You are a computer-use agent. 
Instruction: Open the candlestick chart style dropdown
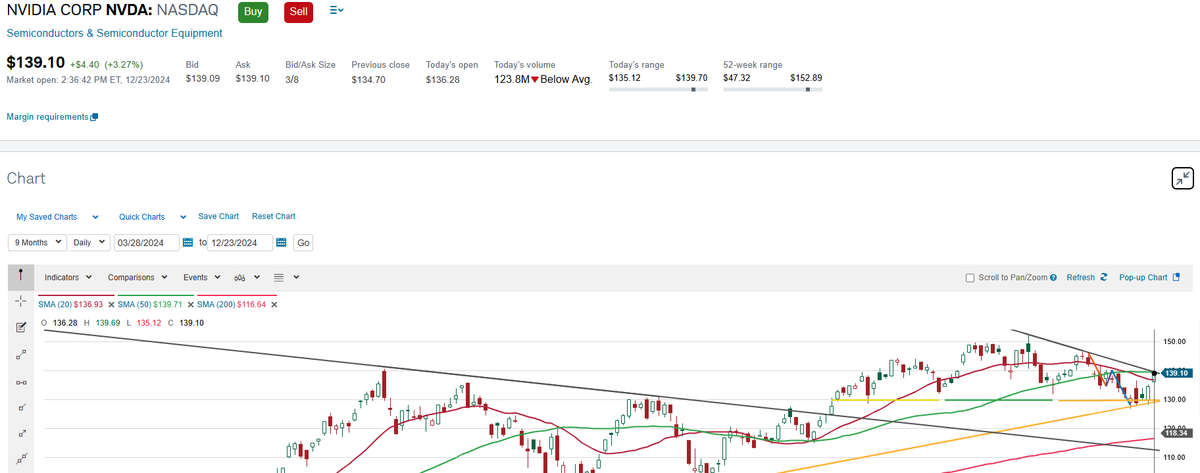pos(246,277)
